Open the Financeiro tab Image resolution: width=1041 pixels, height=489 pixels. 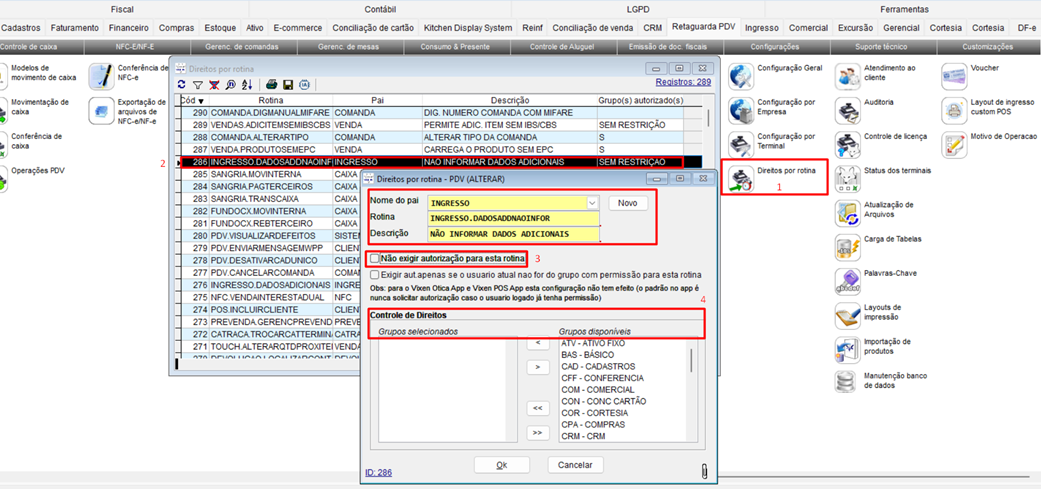pos(129,28)
